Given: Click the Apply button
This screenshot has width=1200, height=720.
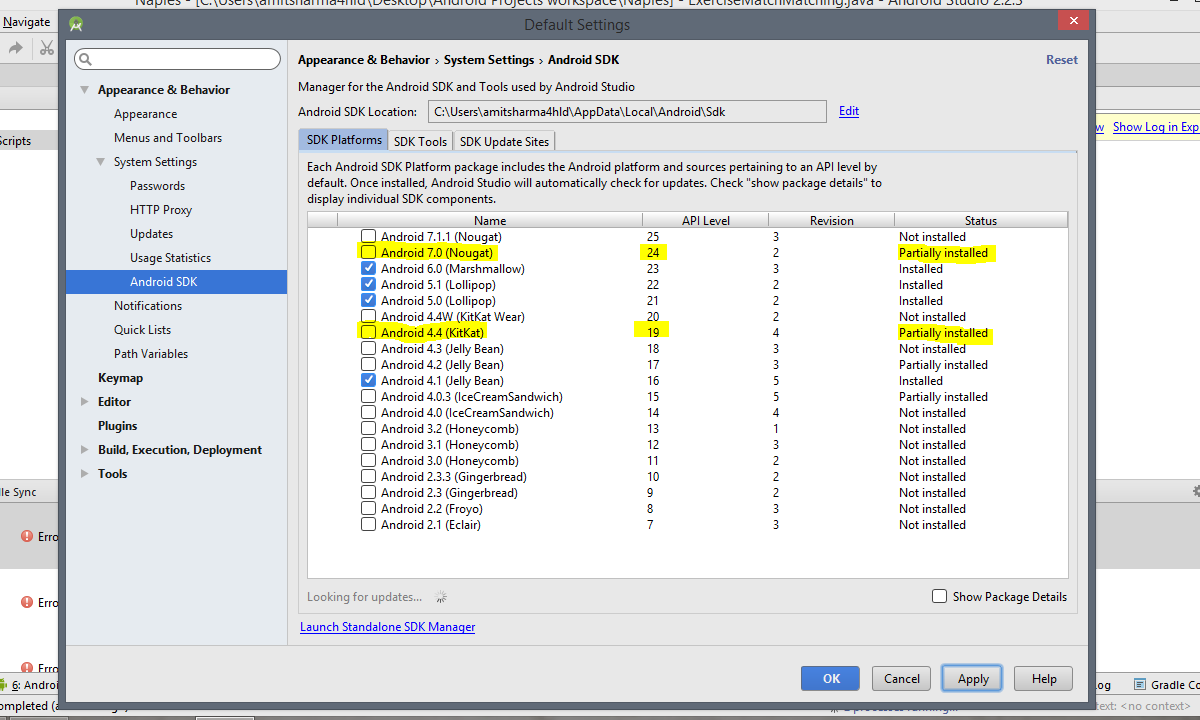Looking at the screenshot, I should pyautogui.click(x=972, y=678).
